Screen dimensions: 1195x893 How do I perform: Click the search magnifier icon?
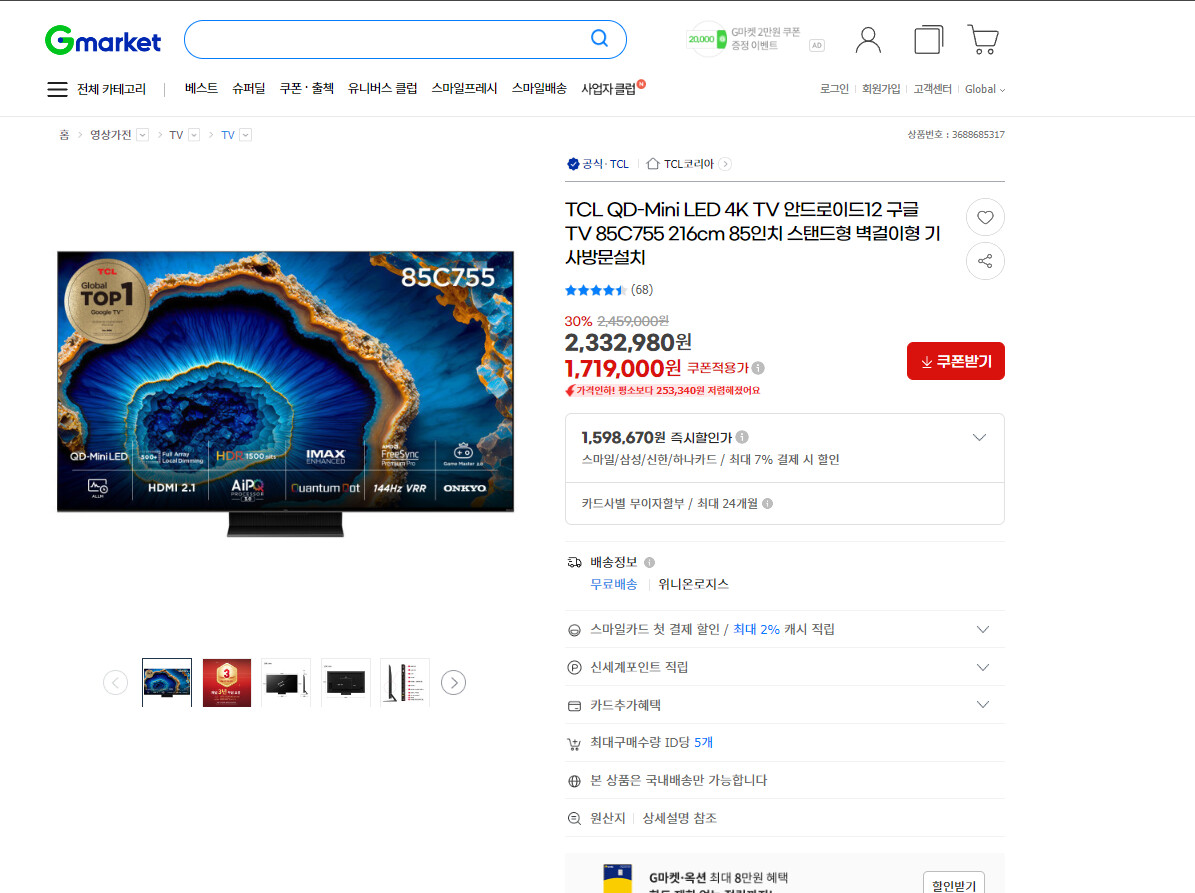click(x=600, y=39)
